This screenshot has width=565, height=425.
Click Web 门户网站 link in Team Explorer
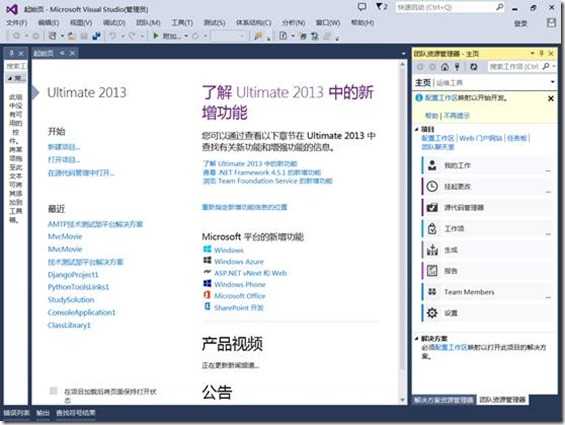(481, 138)
